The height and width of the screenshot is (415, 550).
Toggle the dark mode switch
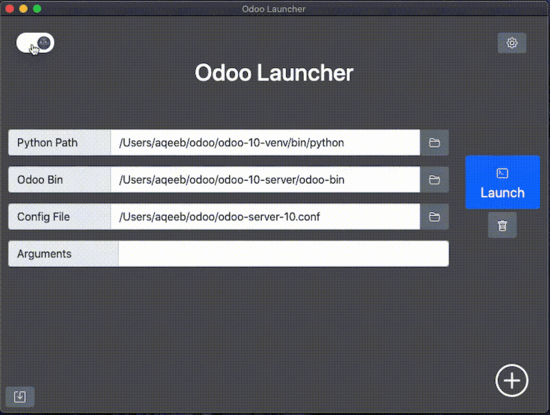coord(35,43)
